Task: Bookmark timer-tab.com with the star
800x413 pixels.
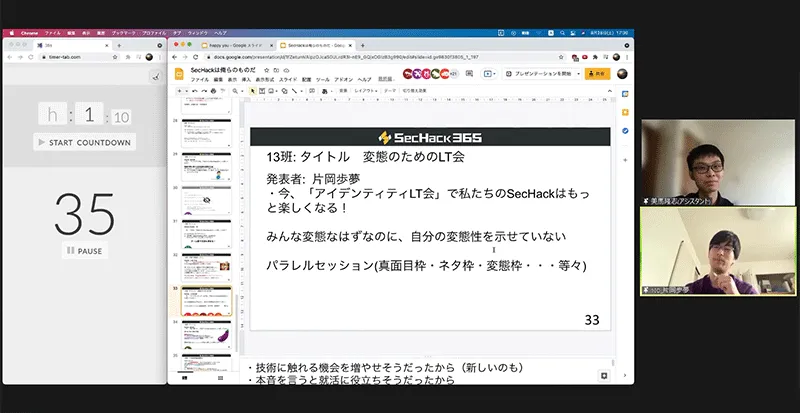Action: click(115, 57)
